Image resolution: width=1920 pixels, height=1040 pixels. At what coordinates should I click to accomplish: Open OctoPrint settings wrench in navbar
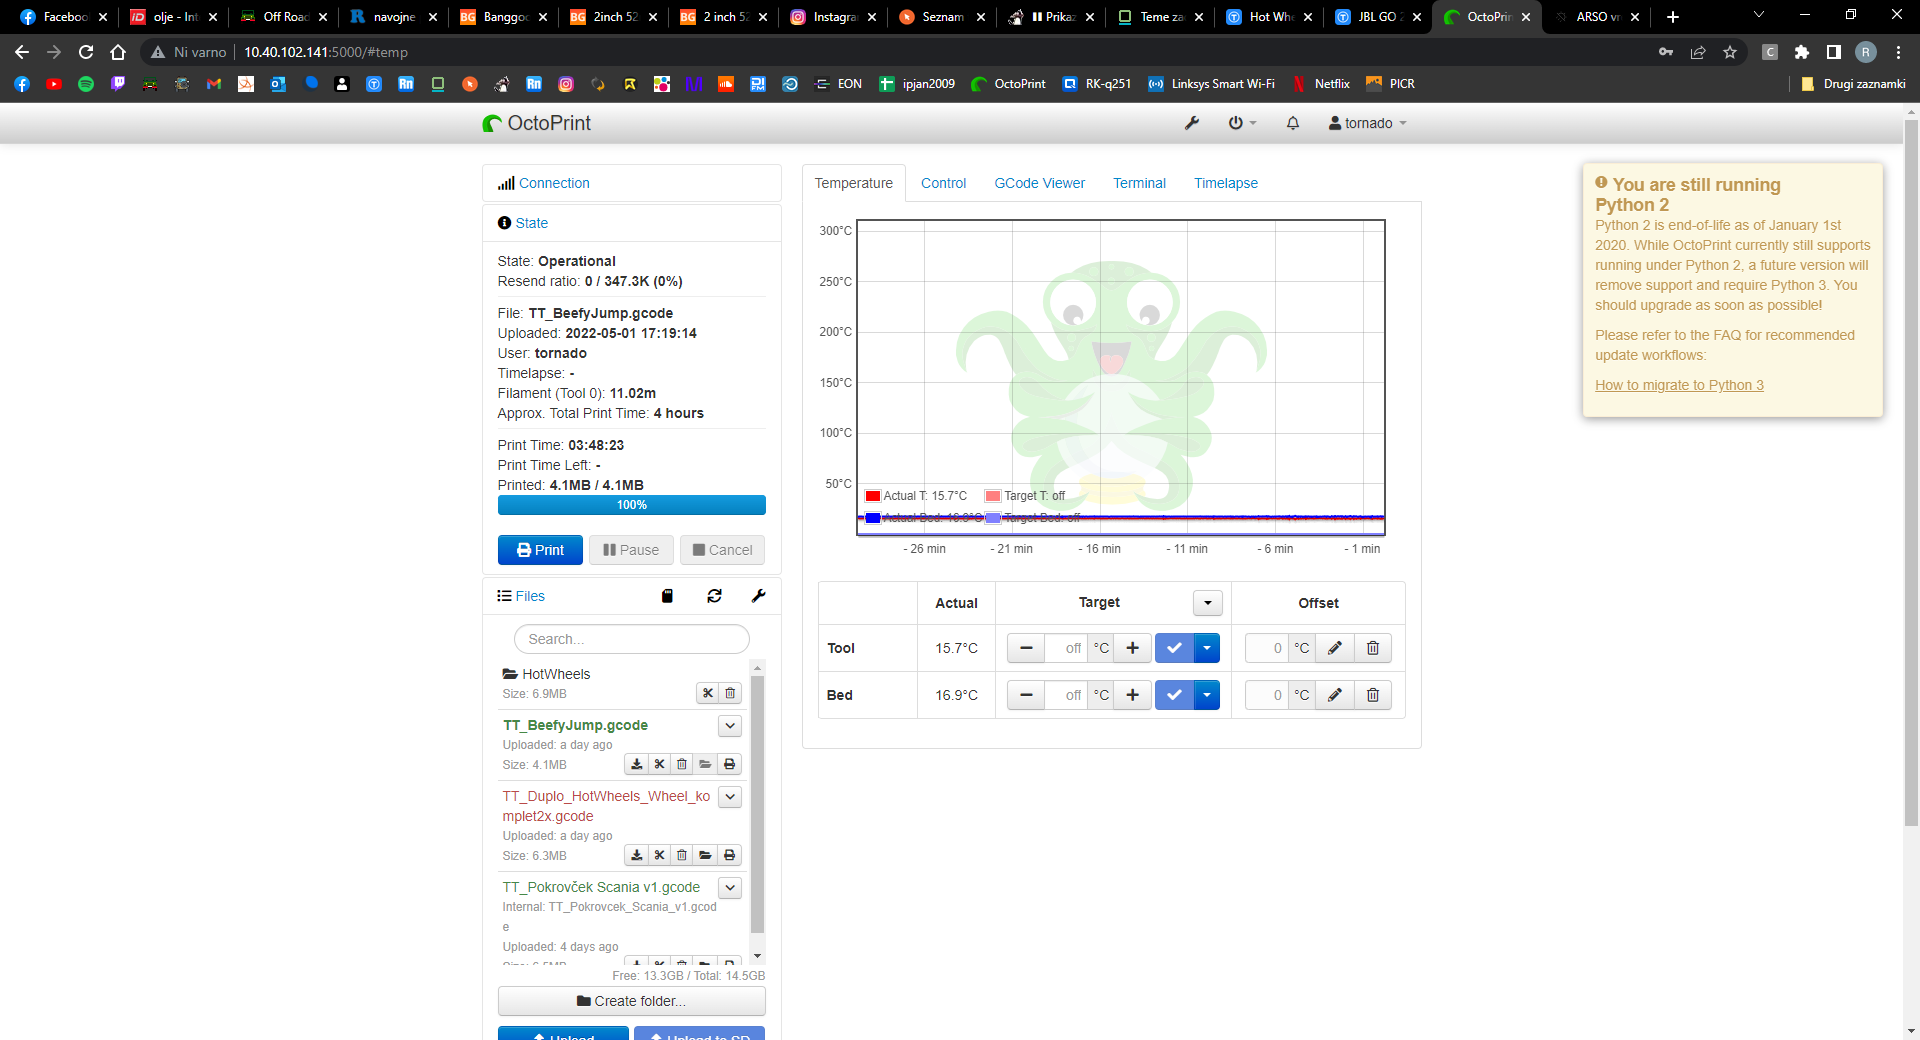pos(1191,123)
